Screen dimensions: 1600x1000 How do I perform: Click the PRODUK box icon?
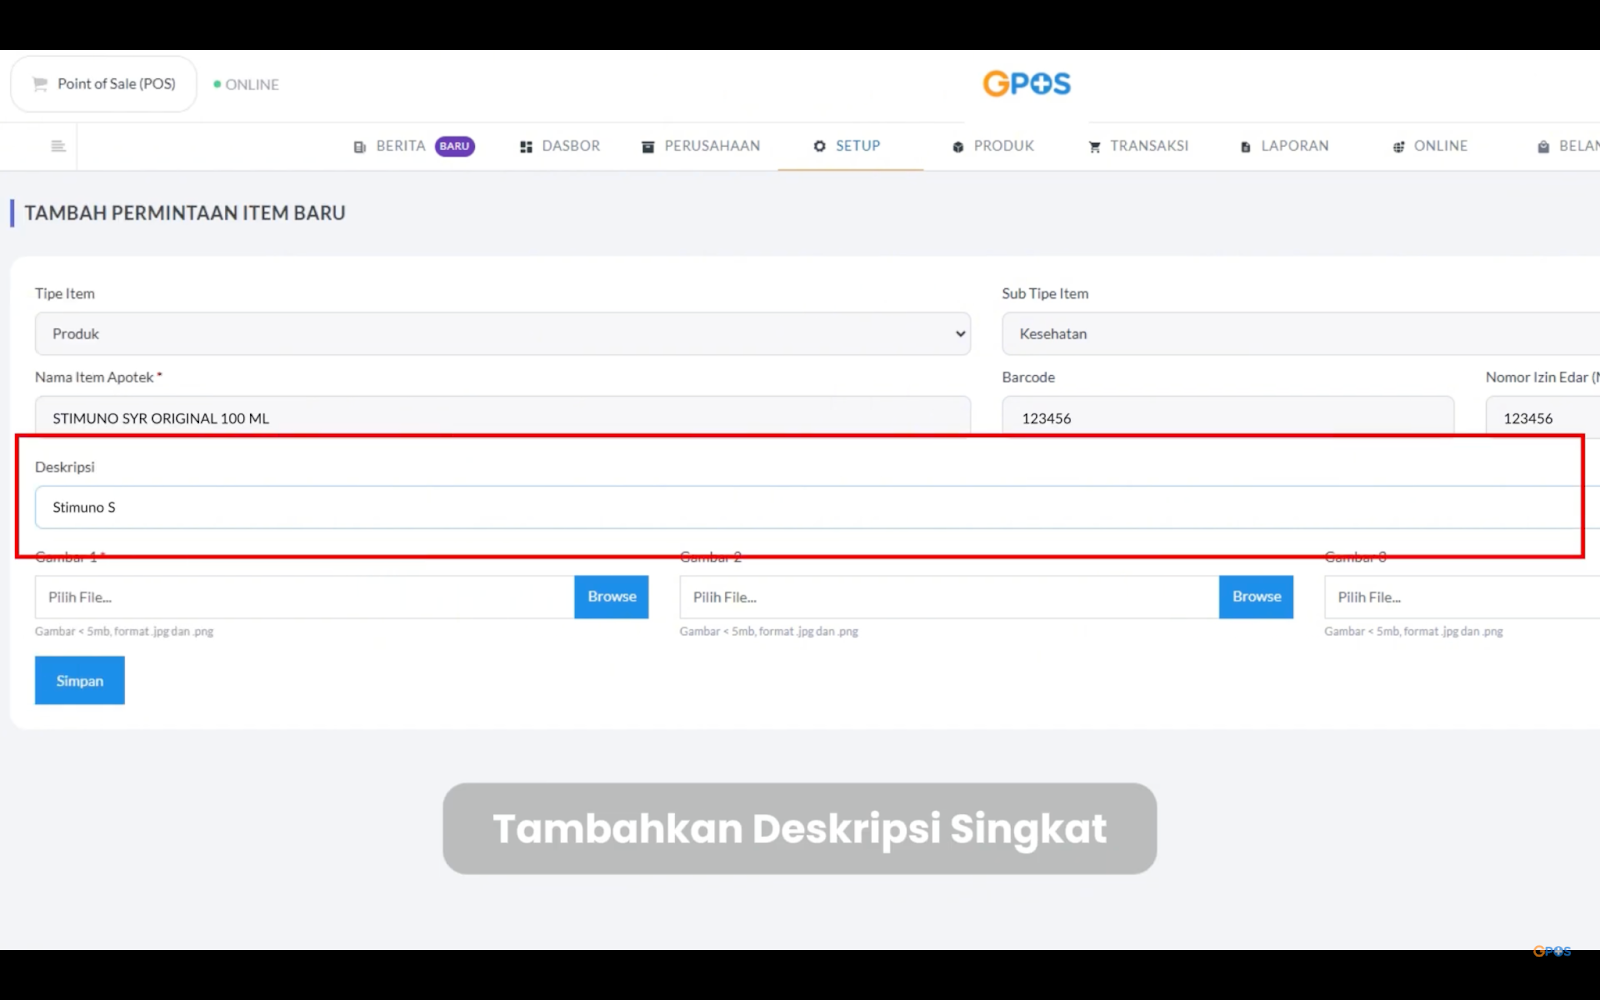pyautogui.click(x=958, y=147)
